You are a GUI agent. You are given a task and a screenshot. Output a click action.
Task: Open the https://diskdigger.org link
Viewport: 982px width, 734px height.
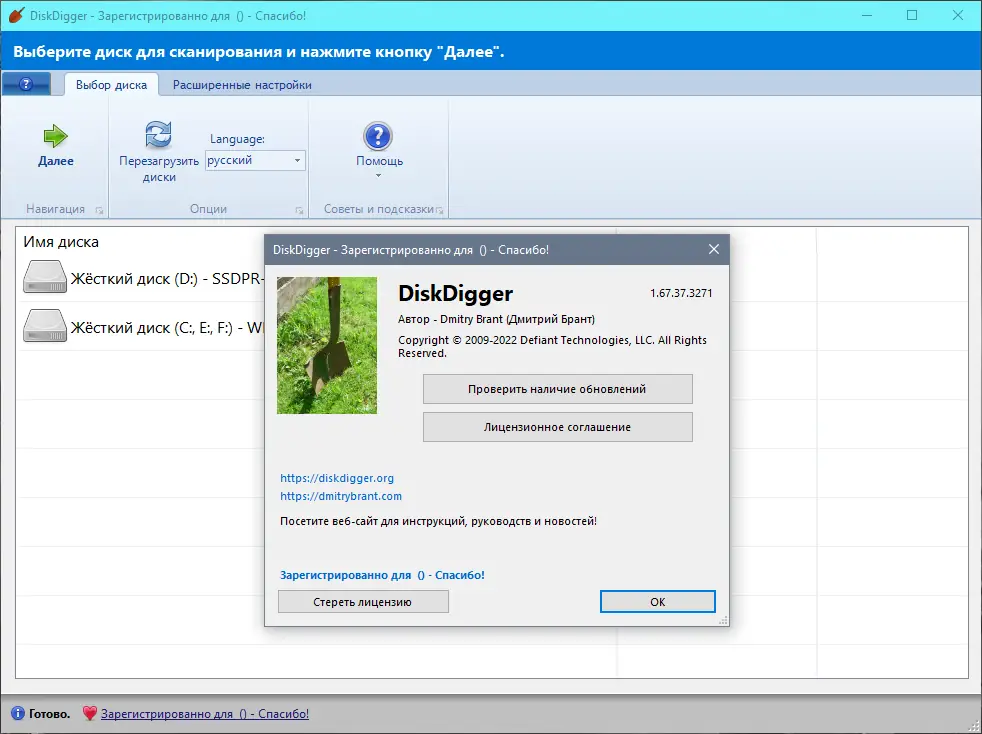click(x=337, y=478)
